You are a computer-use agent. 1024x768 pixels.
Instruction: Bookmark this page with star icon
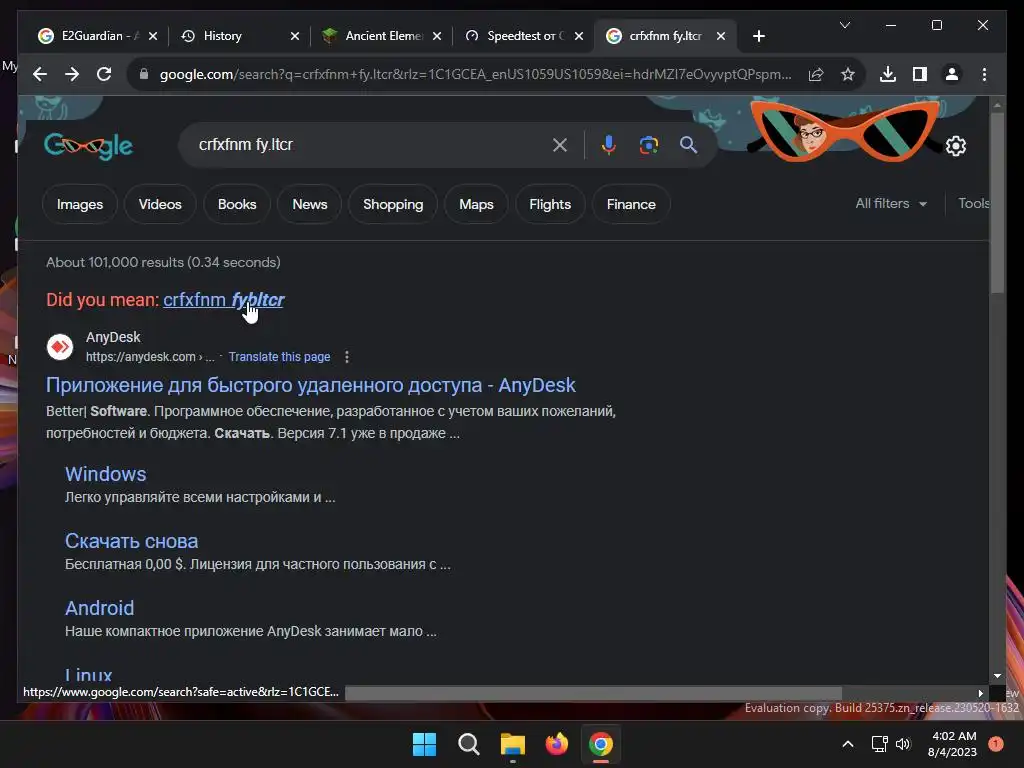coord(848,74)
